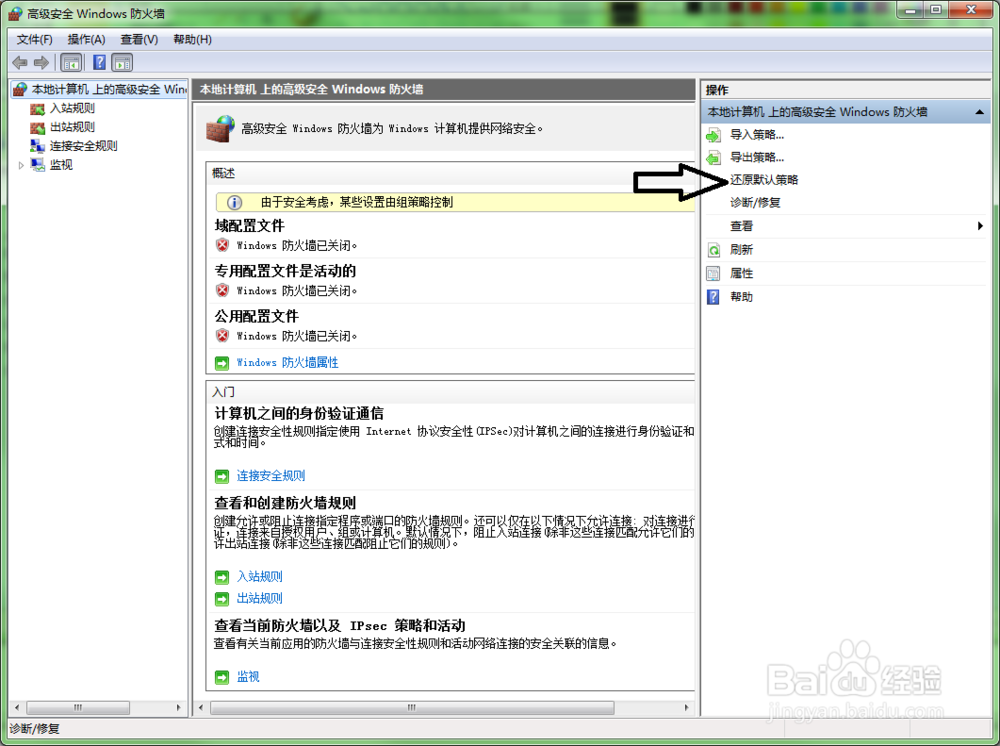Open the 入站规则 link in center pane
The height and width of the screenshot is (746, 1000).
tap(260, 577)
